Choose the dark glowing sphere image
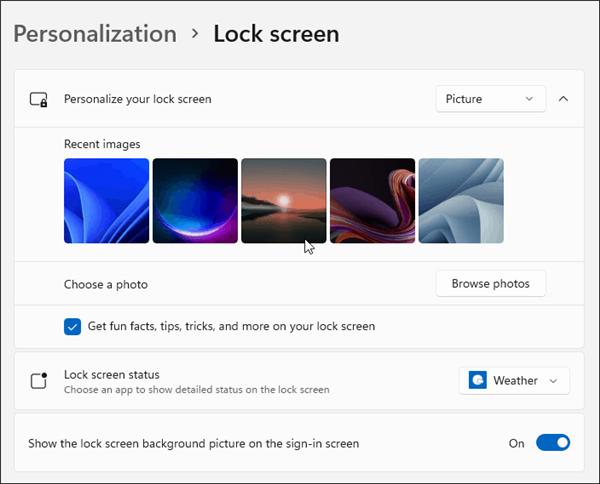This screenshot has width=600, height=484. (195, 201)
